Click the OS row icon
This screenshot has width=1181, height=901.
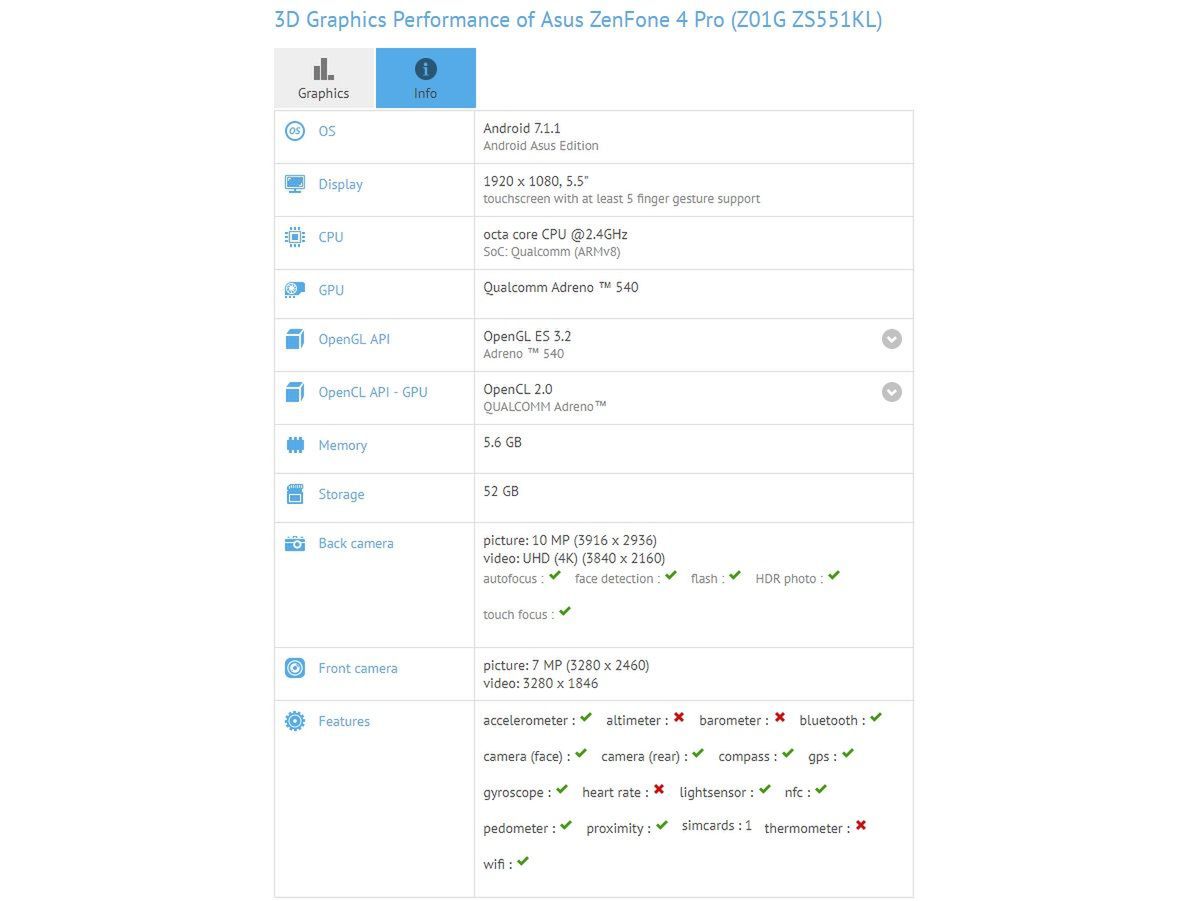tap(294, 131)
